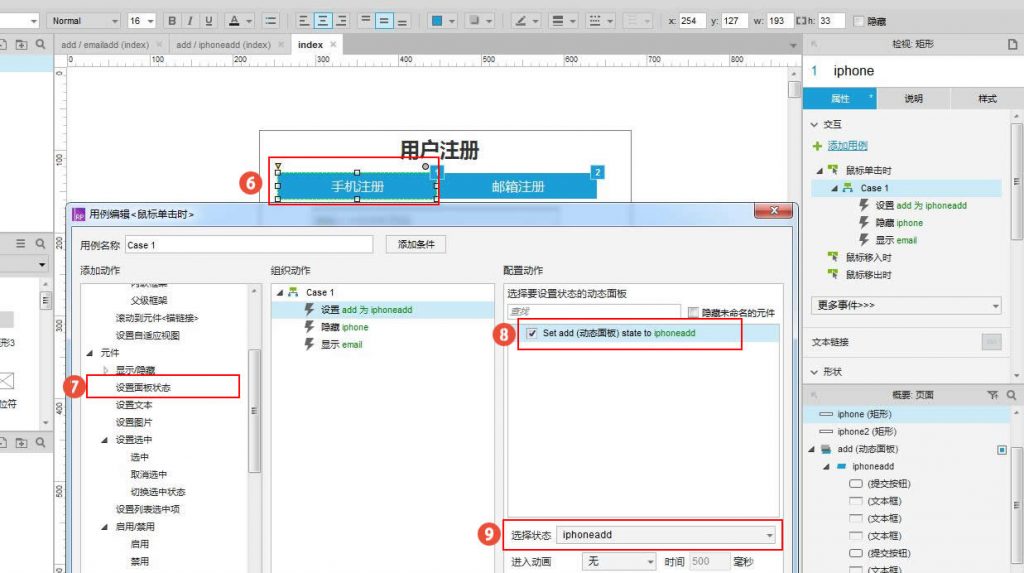The width and height of the screenshot is (1024, 573).
Task: Collapse 元件 tree in add actions
Action: pyautogui.click(x=89, y=353)
